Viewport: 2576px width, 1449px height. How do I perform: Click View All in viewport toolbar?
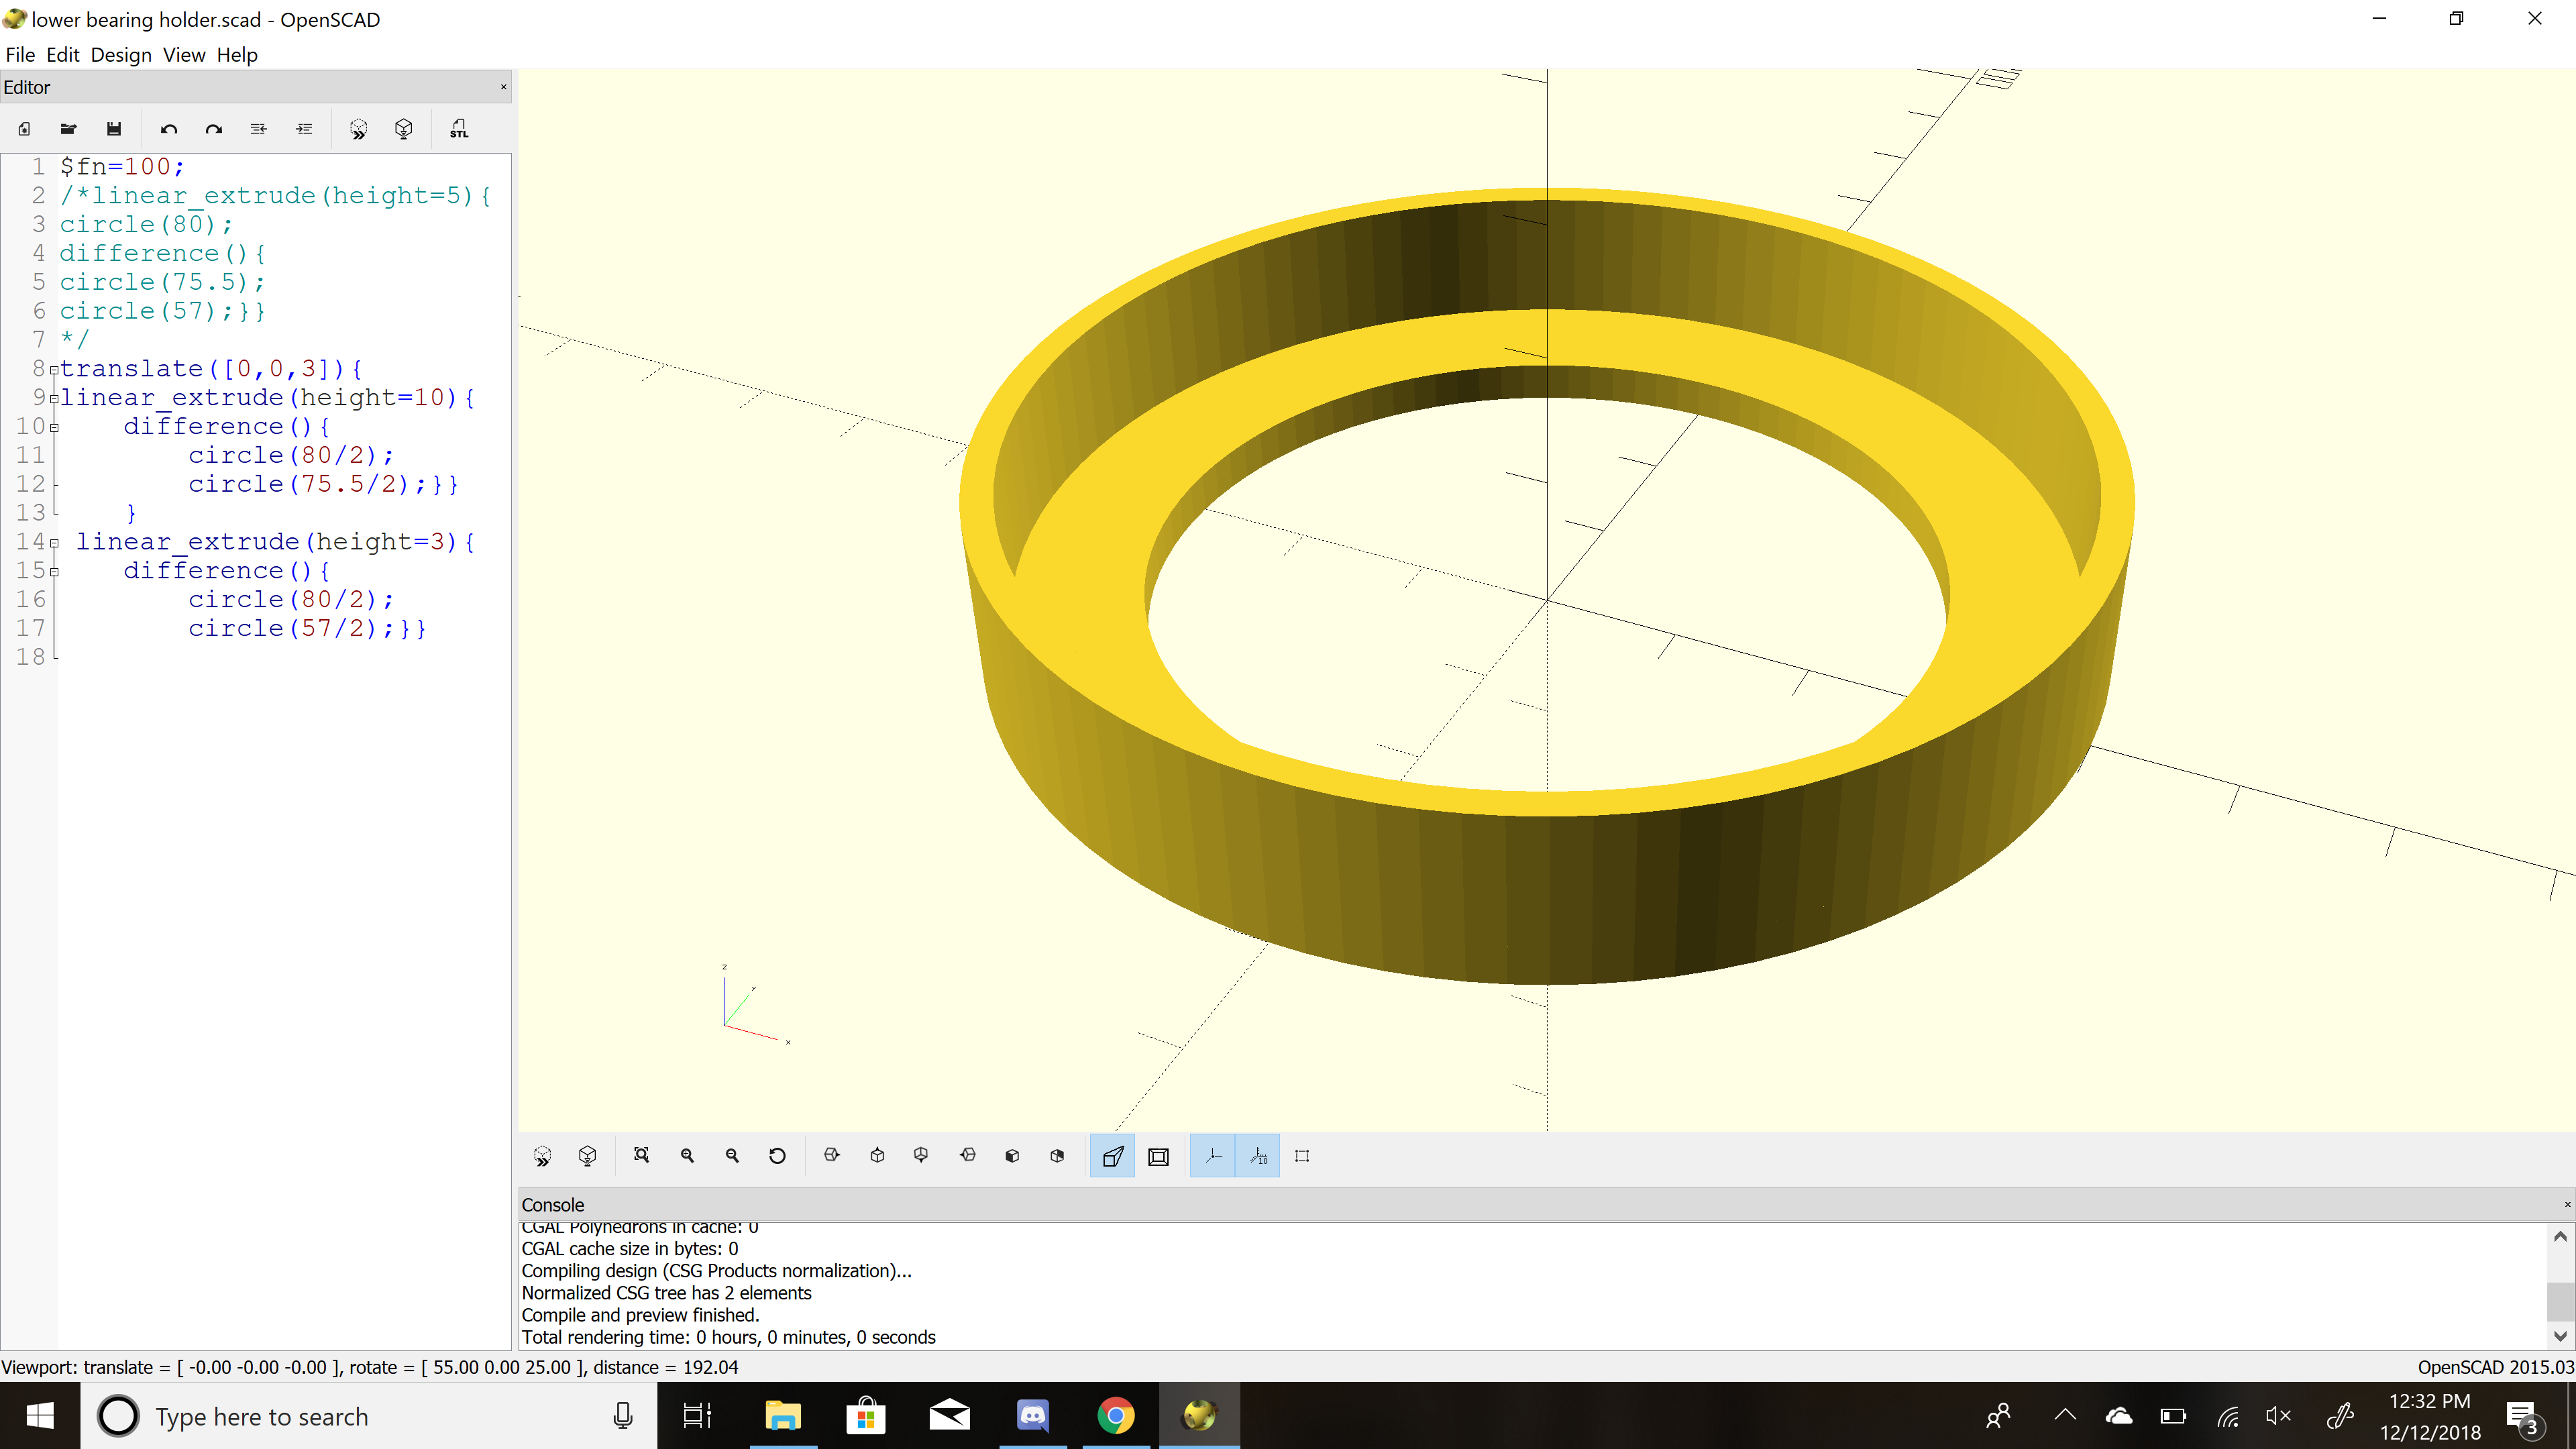[x=642, y=1156]
